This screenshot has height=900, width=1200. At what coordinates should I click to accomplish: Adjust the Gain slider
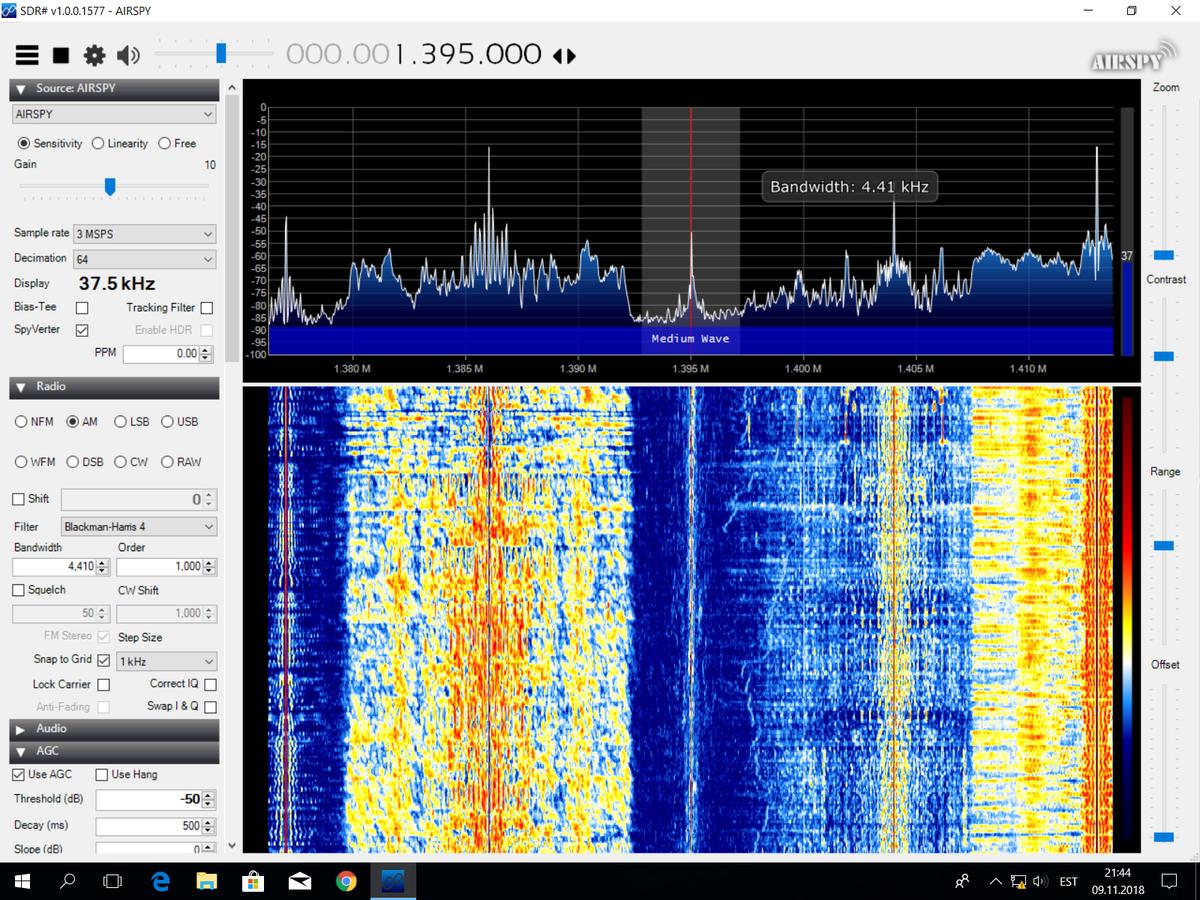pyautogui.click(x=110, y=186)
